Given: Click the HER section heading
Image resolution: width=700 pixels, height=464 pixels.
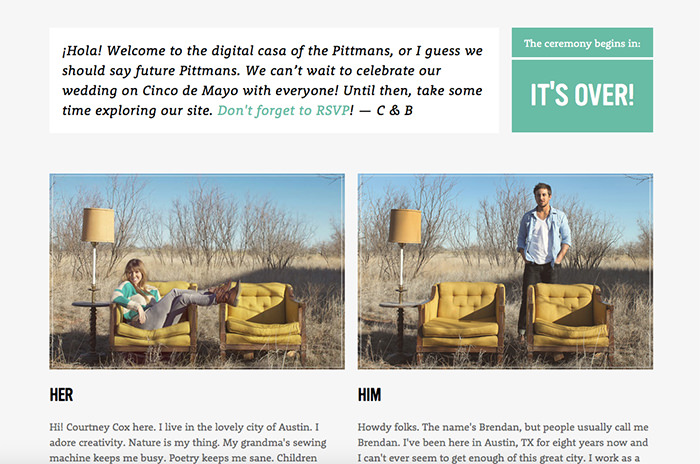Looking at the screenshot, I should click(61, 395).
